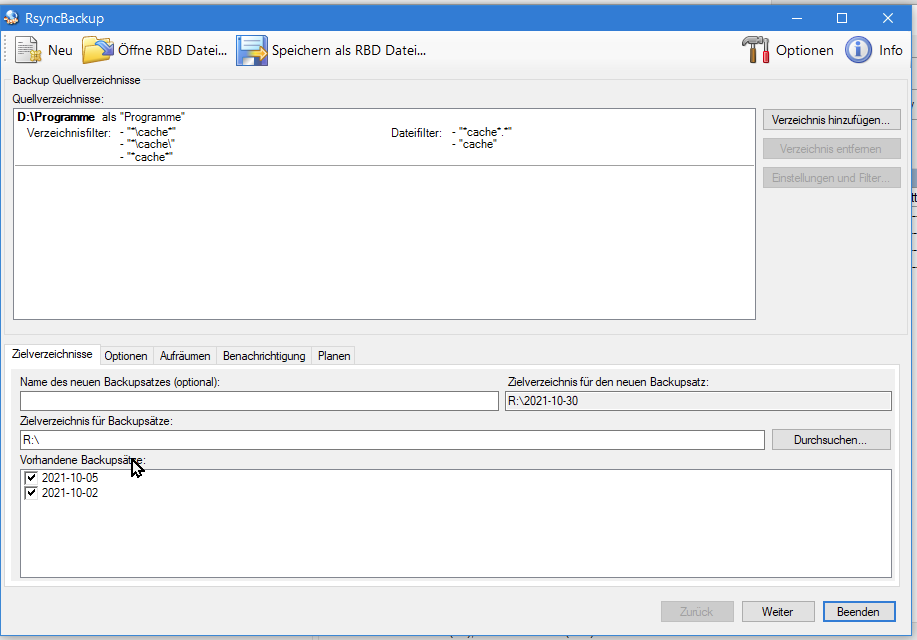Click the 'Verzeichnis hinzufügen...' button
The image size is (917, 640).
coord(831,120)
